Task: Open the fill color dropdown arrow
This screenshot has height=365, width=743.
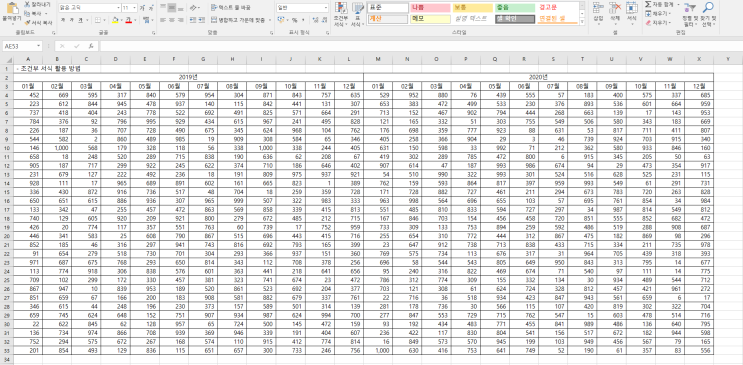Action: click(x=121, y=20)
